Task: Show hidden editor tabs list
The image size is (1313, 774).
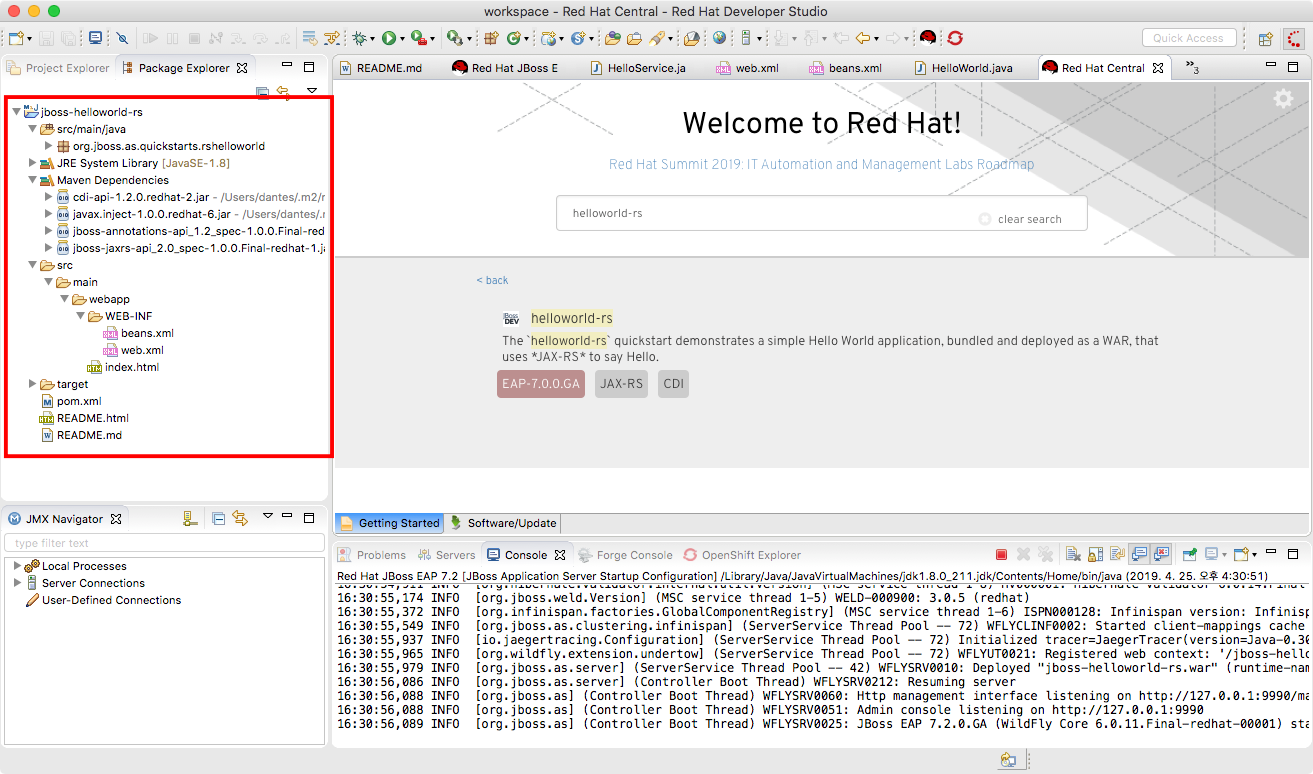Action: pyautogui.click(x=1192, y=67)
